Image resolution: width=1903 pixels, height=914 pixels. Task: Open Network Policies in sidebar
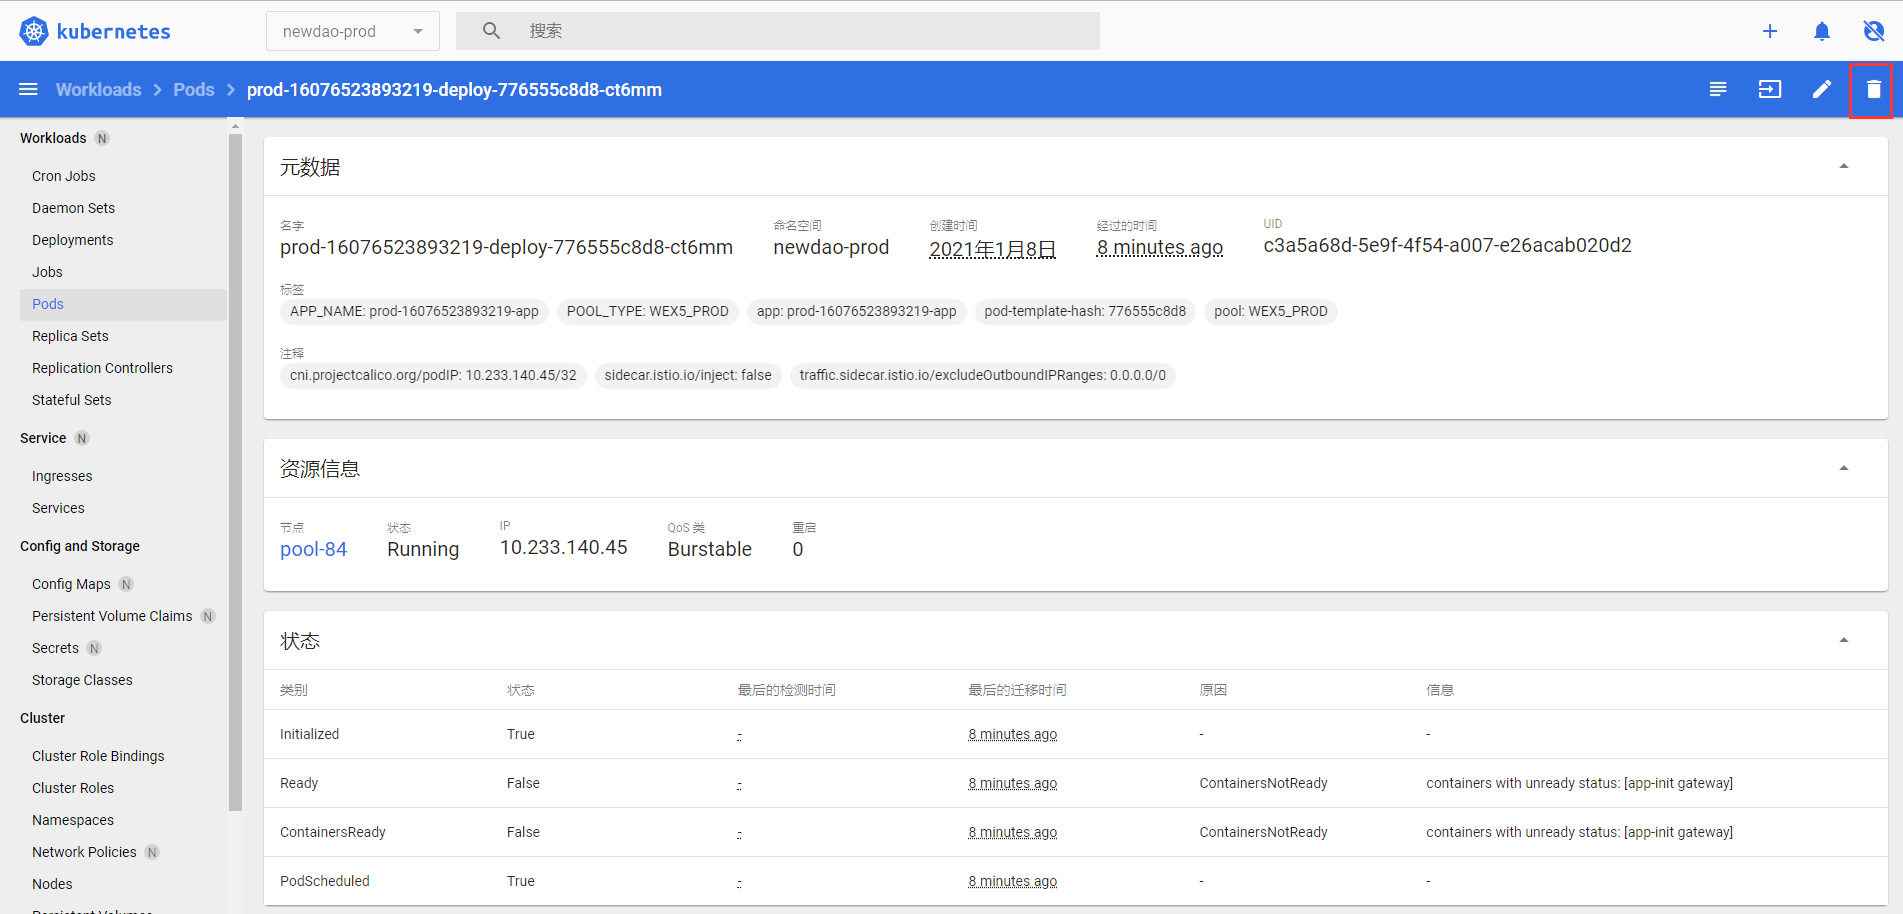click(x=84, y=852)
